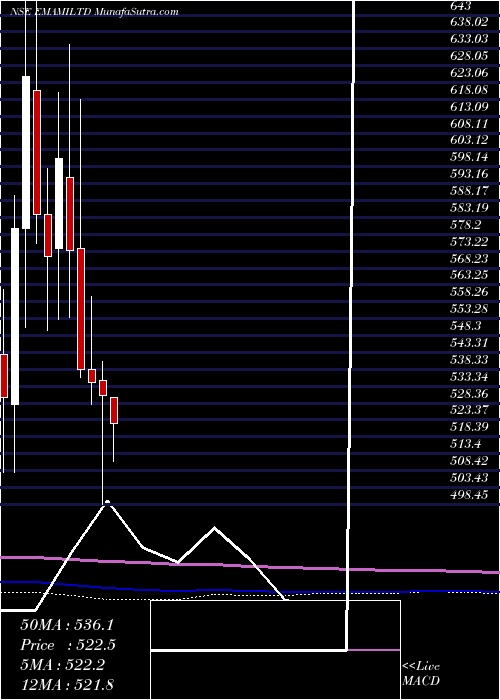Click the 623.06 price axis label
This screenshot has width=500, height=700.
pos(469,72)
